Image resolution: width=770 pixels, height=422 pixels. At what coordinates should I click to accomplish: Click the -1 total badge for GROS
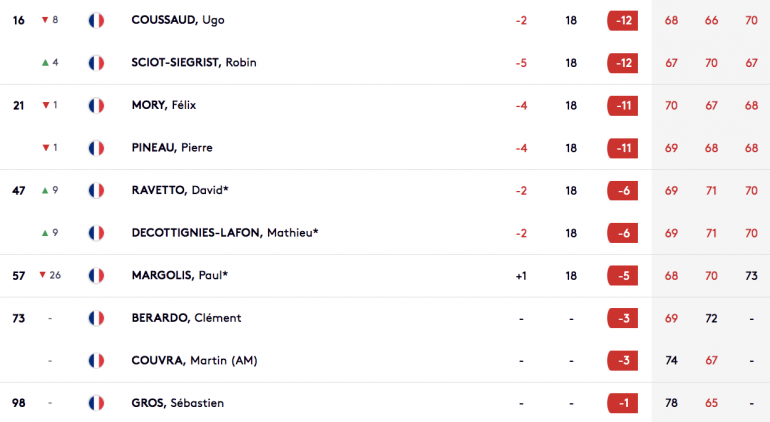623,403
